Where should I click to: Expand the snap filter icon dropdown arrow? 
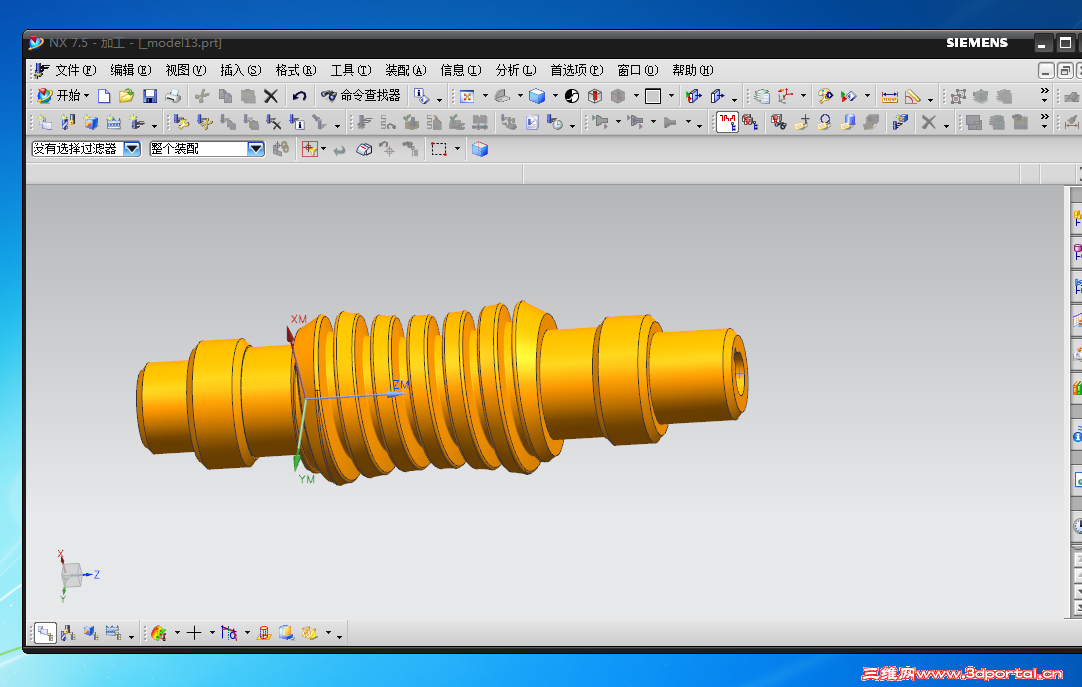(324, 149)
